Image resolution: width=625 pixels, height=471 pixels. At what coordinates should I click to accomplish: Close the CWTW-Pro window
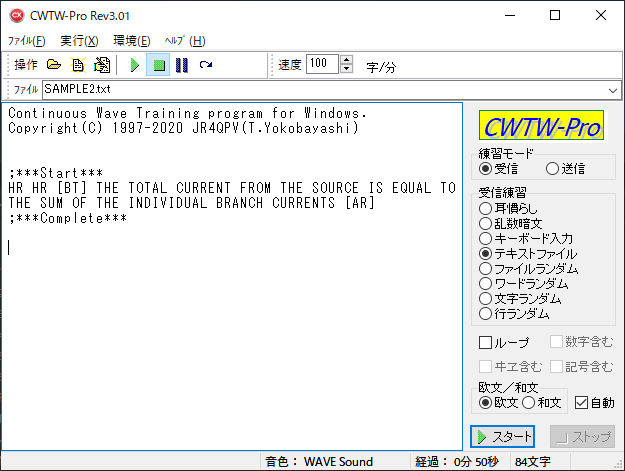pyautogui.click(x=601, y=16)
